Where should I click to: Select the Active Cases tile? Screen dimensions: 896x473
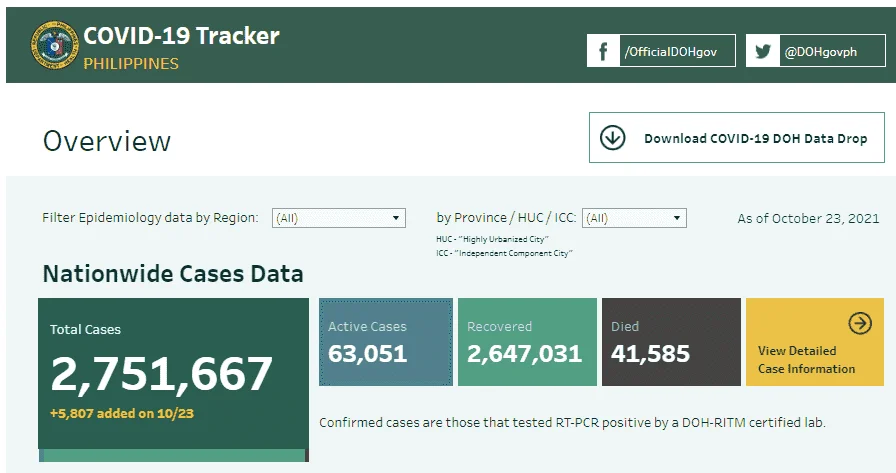click(386, 342)
